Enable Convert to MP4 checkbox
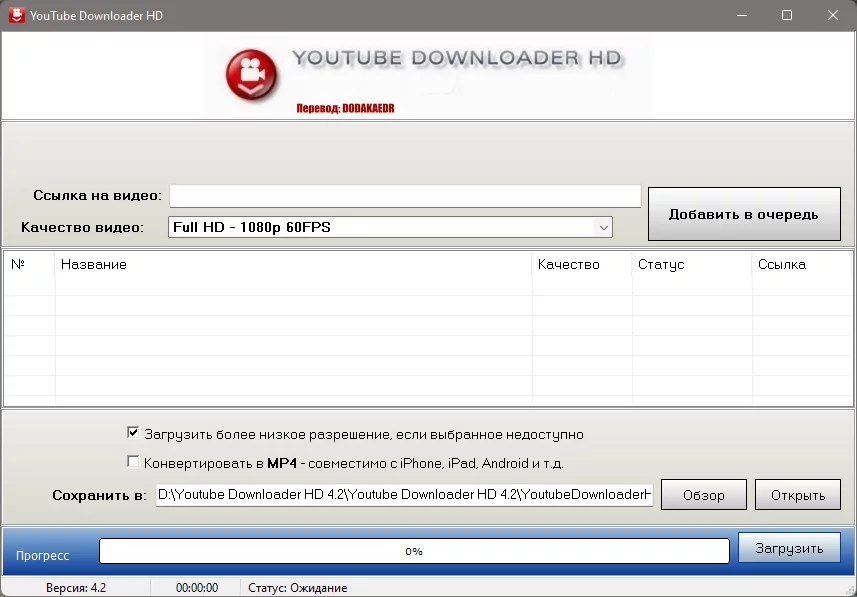 point(133,462)
